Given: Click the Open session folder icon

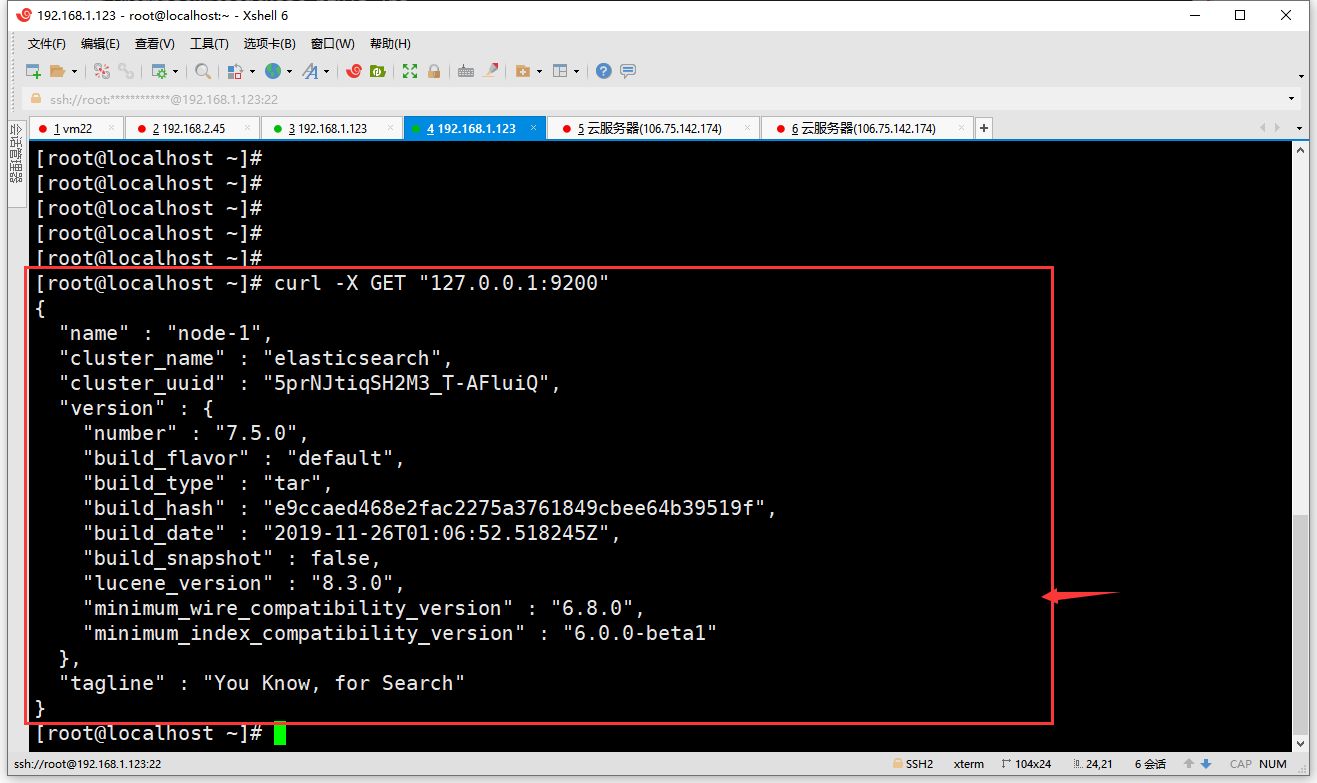Looking at the screenshot, I should 57,71.
